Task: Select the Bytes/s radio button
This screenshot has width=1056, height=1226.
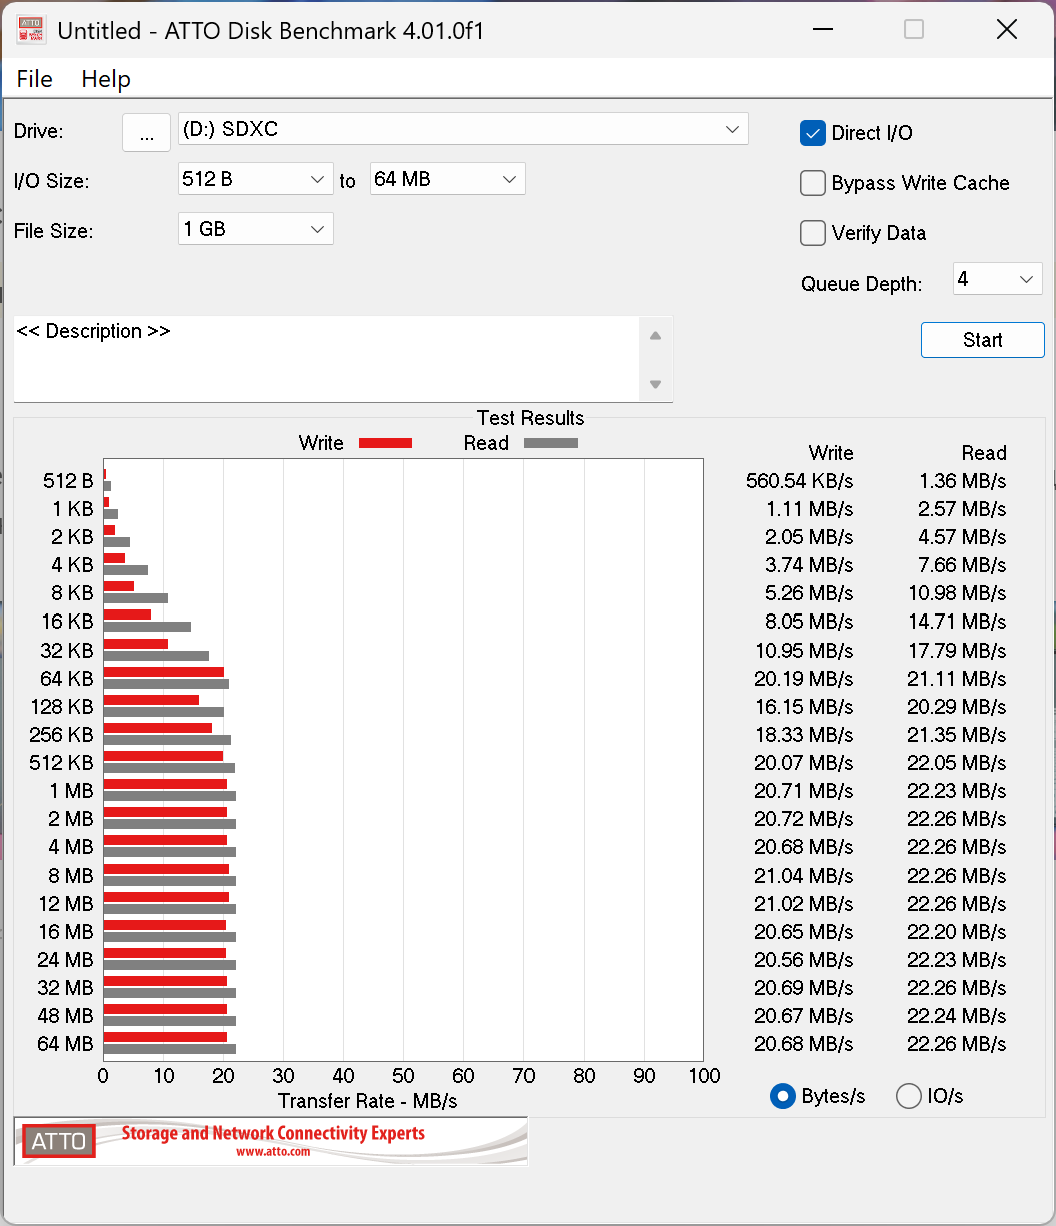Action: tap(783, 1096)
